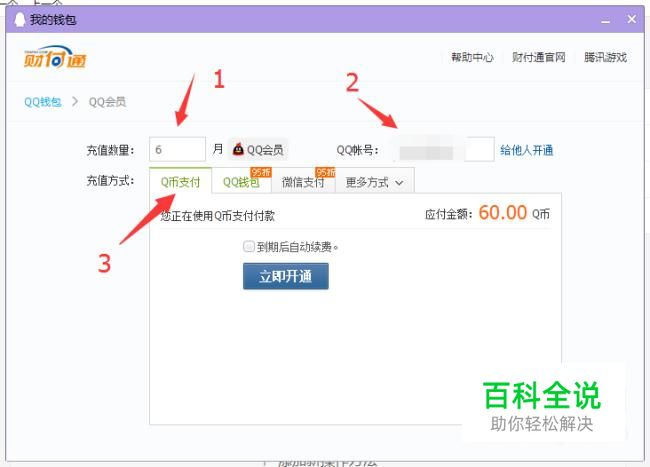Switch to 微信支付 payment tab

[303, 182]
